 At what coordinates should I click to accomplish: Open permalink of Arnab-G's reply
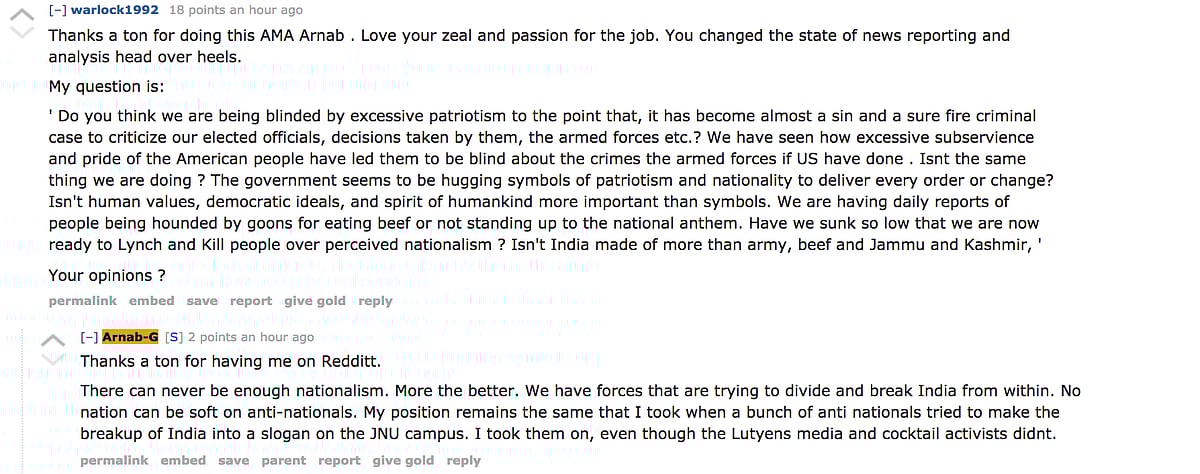click(114, 461)
